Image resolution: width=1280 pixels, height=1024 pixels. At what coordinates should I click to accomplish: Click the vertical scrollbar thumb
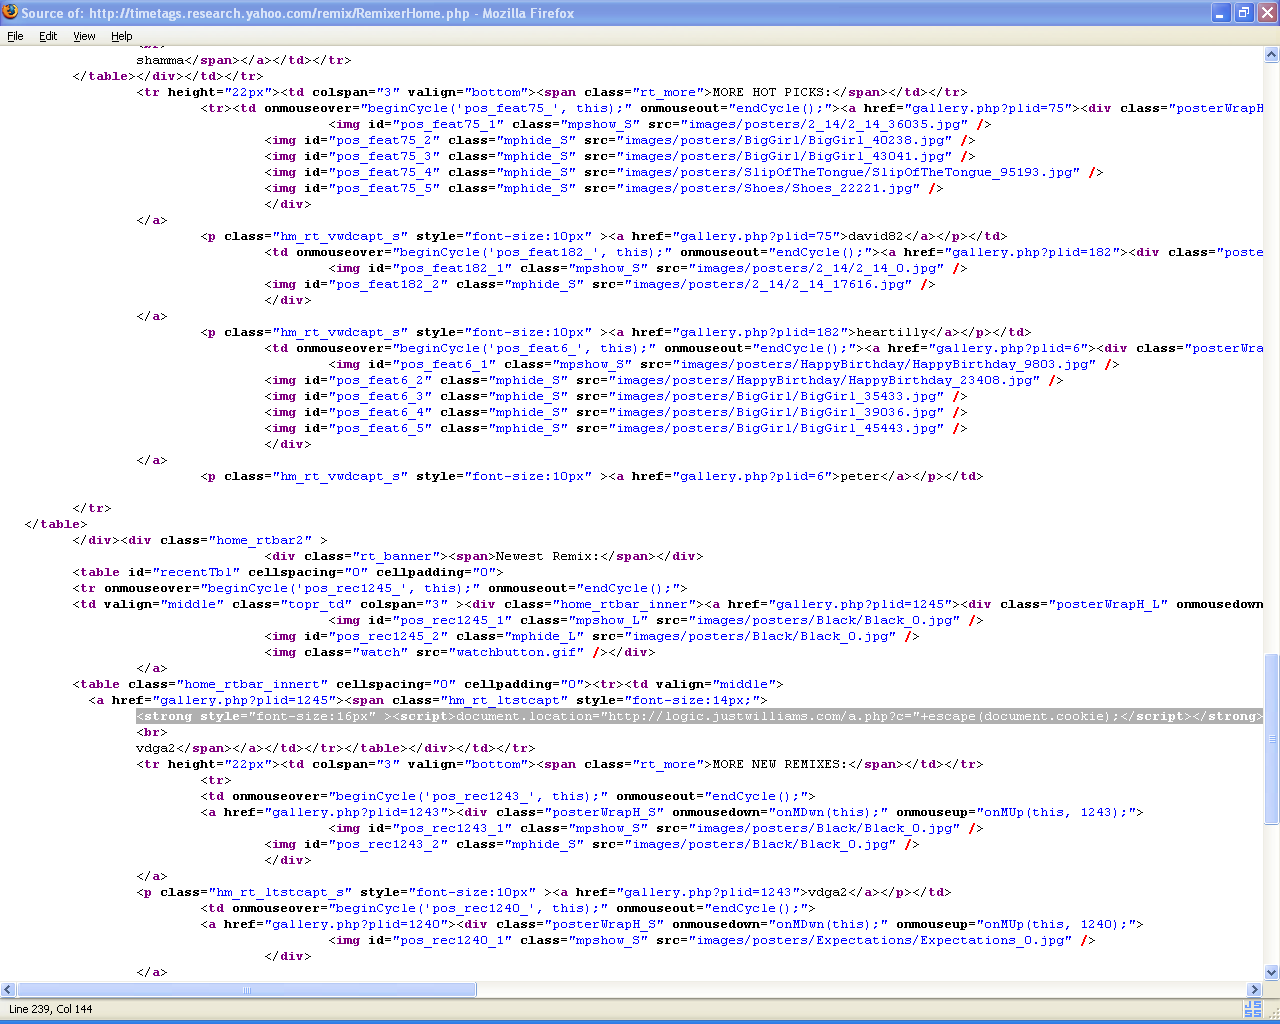(1272, 739)
